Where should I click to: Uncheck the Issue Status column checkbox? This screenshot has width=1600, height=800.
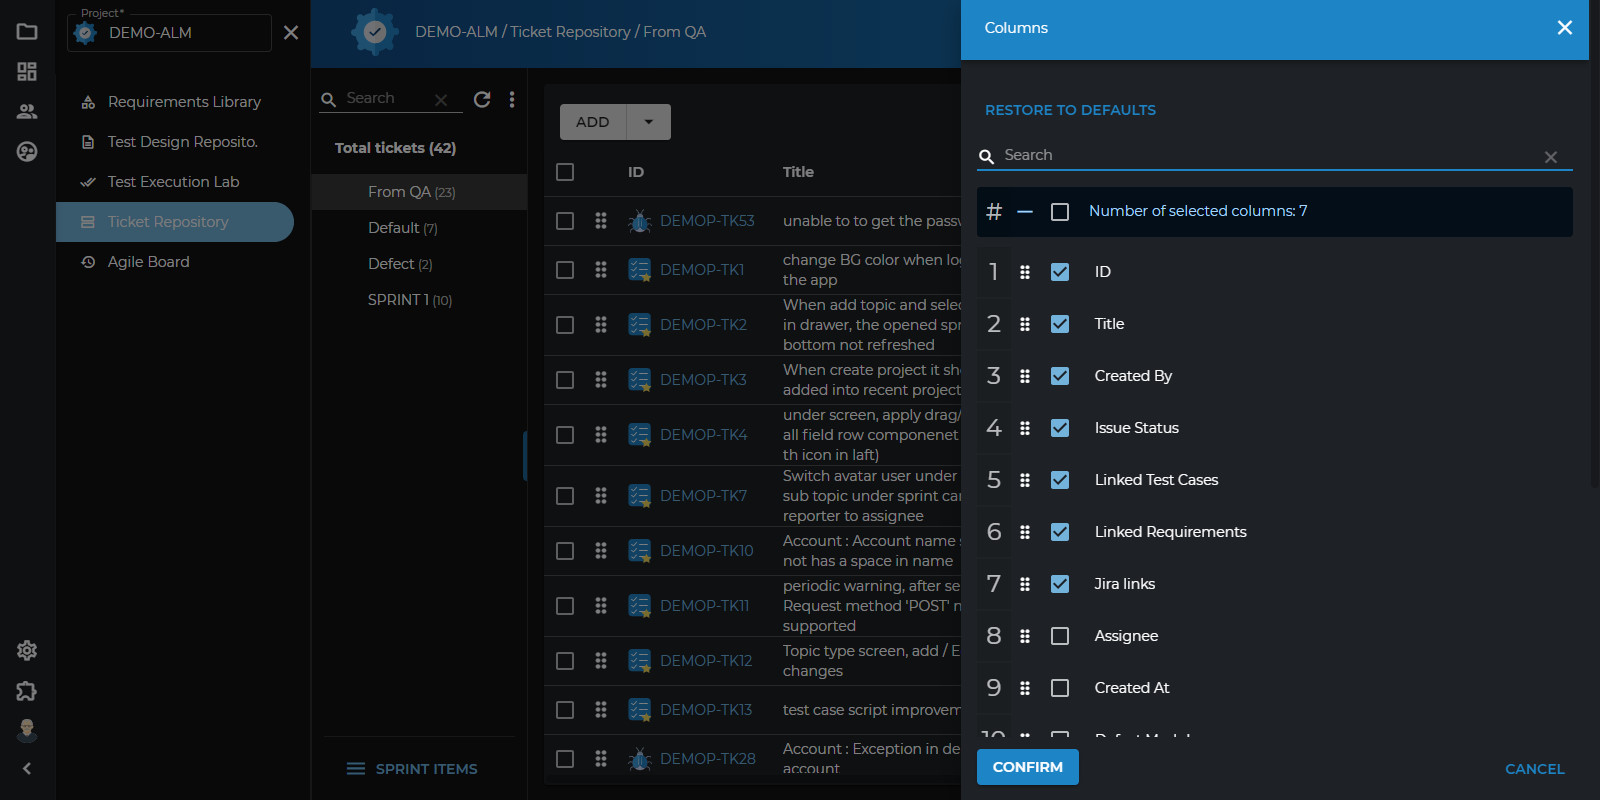pyautogui.click(x=1060, y=428)
